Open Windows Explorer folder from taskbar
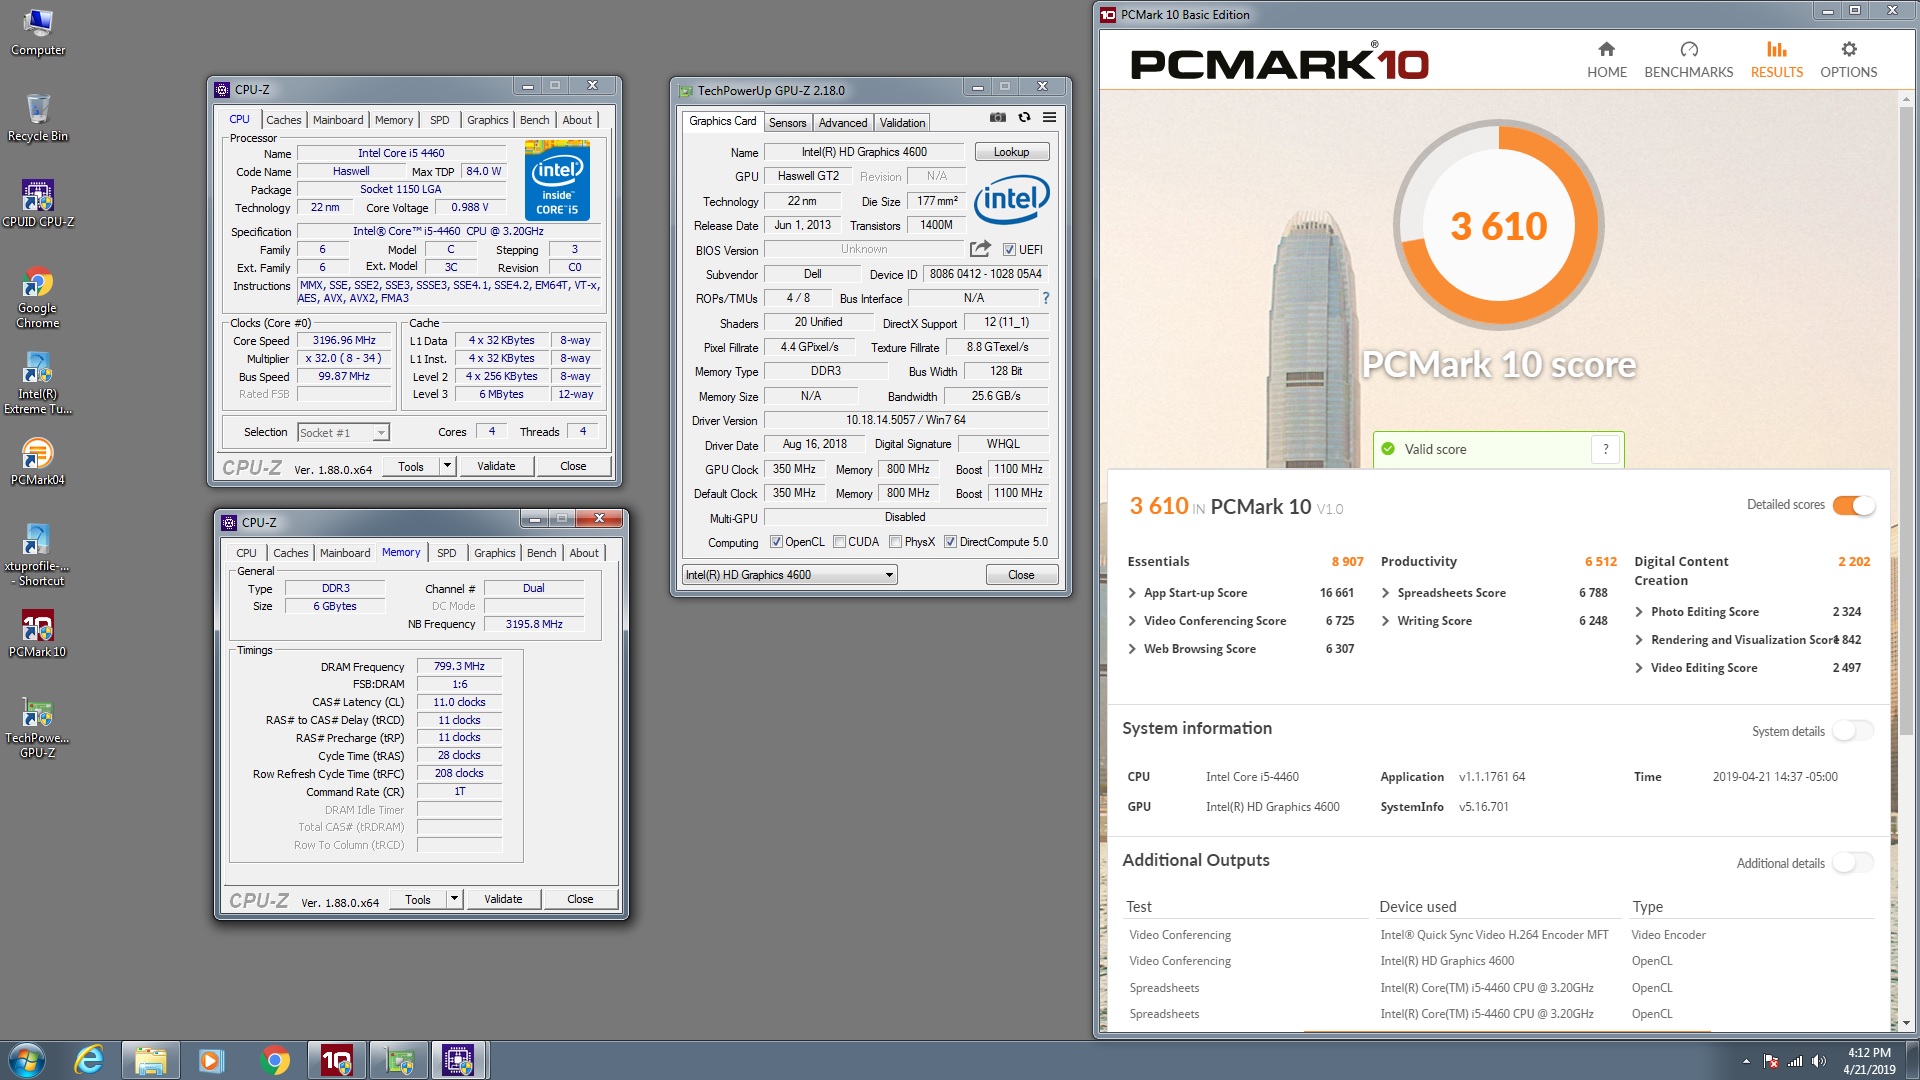The image size is (1920, 1080). (x=150, y=1060)
